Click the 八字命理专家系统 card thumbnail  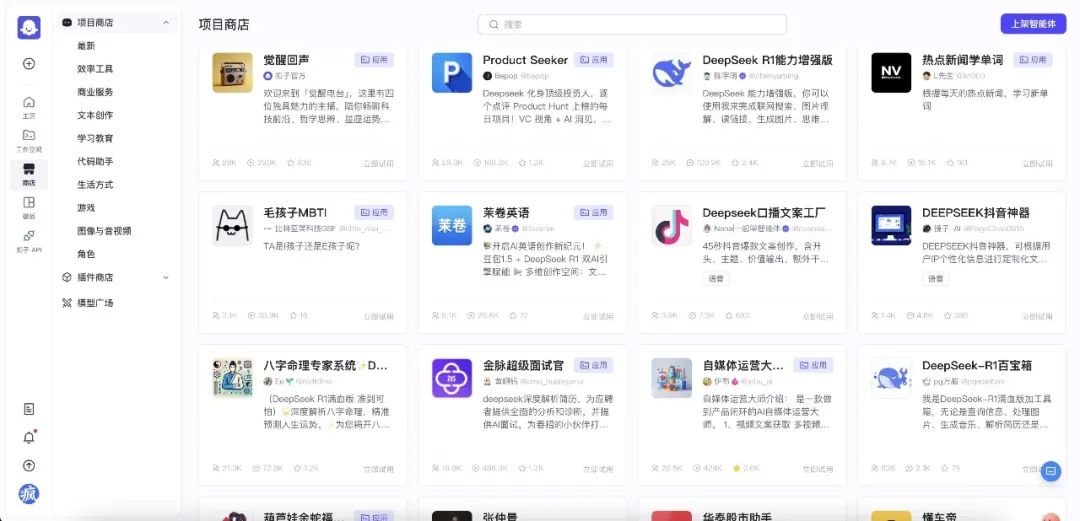(232, 378)
